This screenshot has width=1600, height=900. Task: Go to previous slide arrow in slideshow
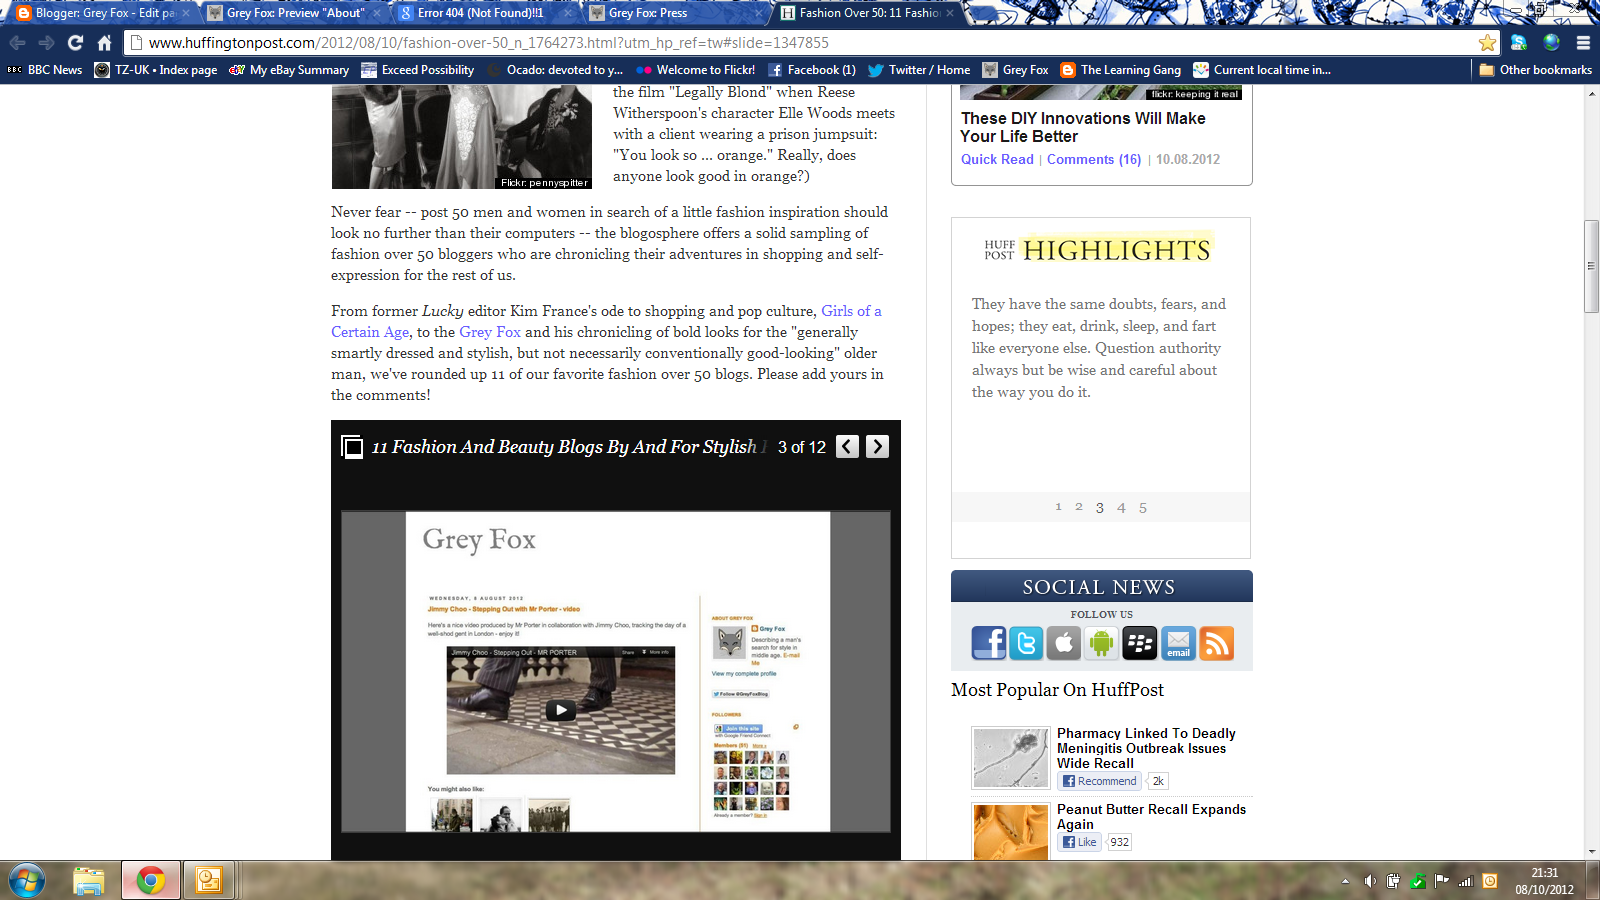847,447
